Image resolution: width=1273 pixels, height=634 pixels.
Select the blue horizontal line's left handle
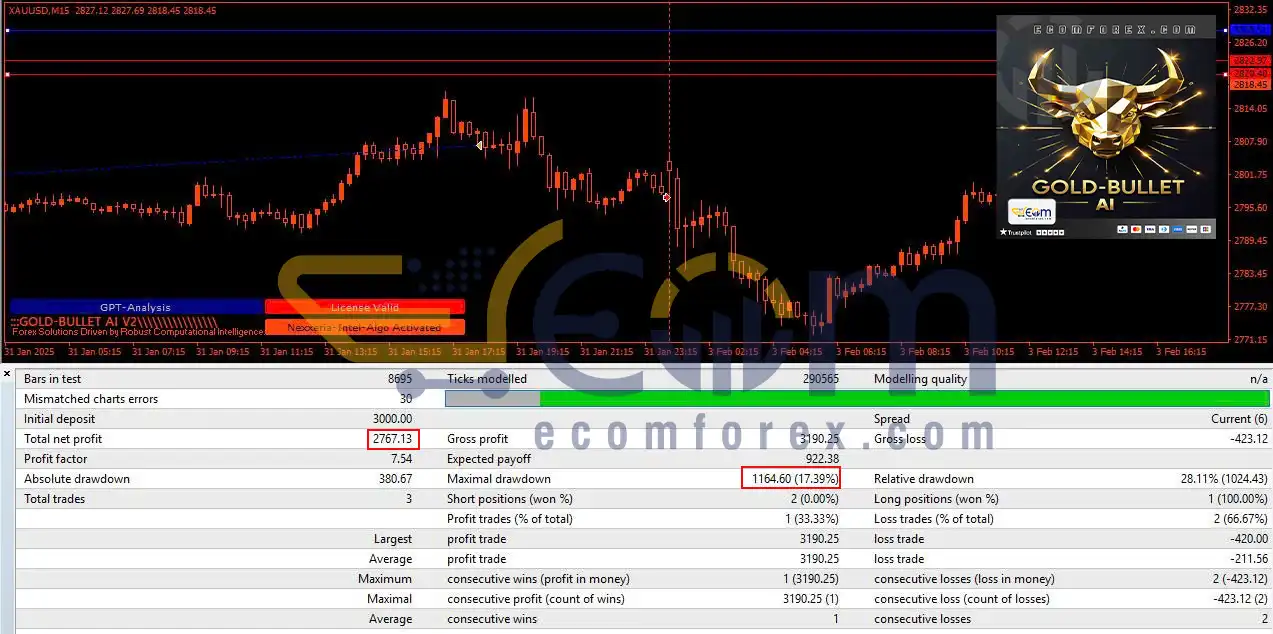pos(7,31)
